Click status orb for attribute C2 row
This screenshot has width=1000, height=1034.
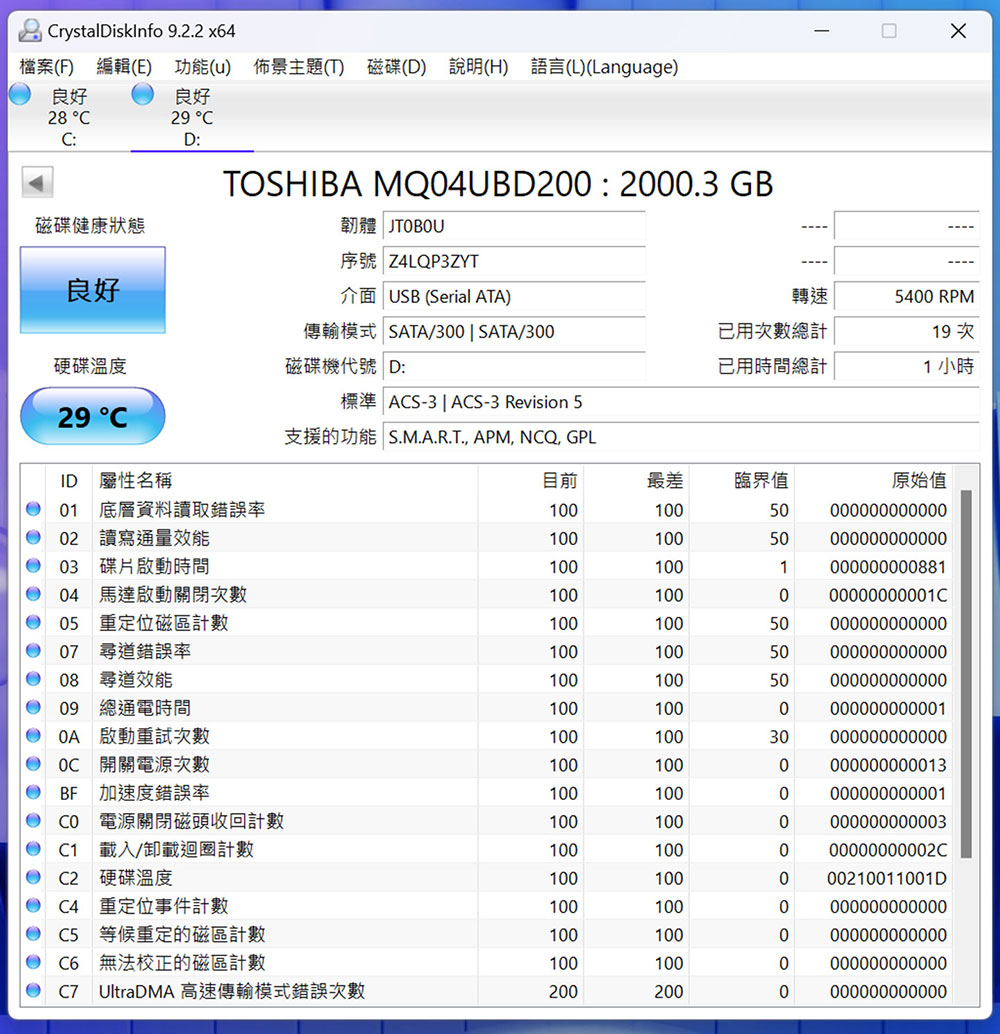(x=33, y=878)
